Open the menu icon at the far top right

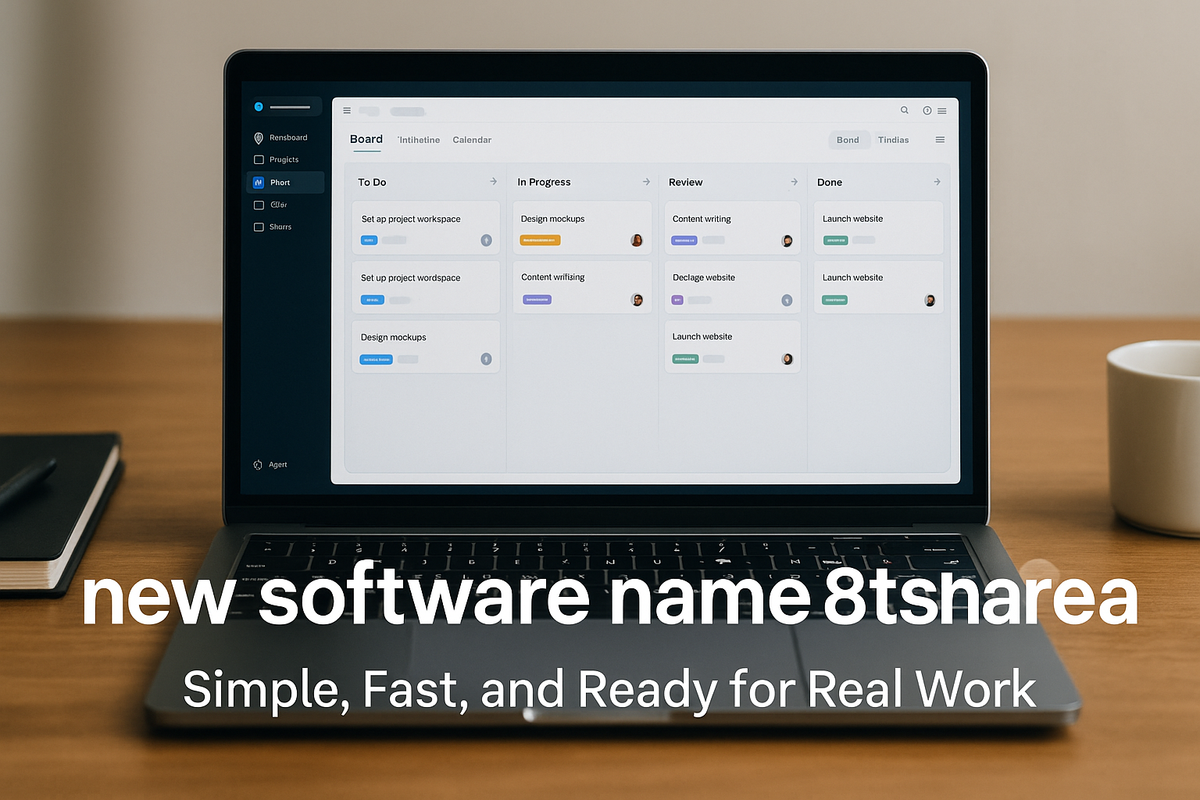point(940,110)
